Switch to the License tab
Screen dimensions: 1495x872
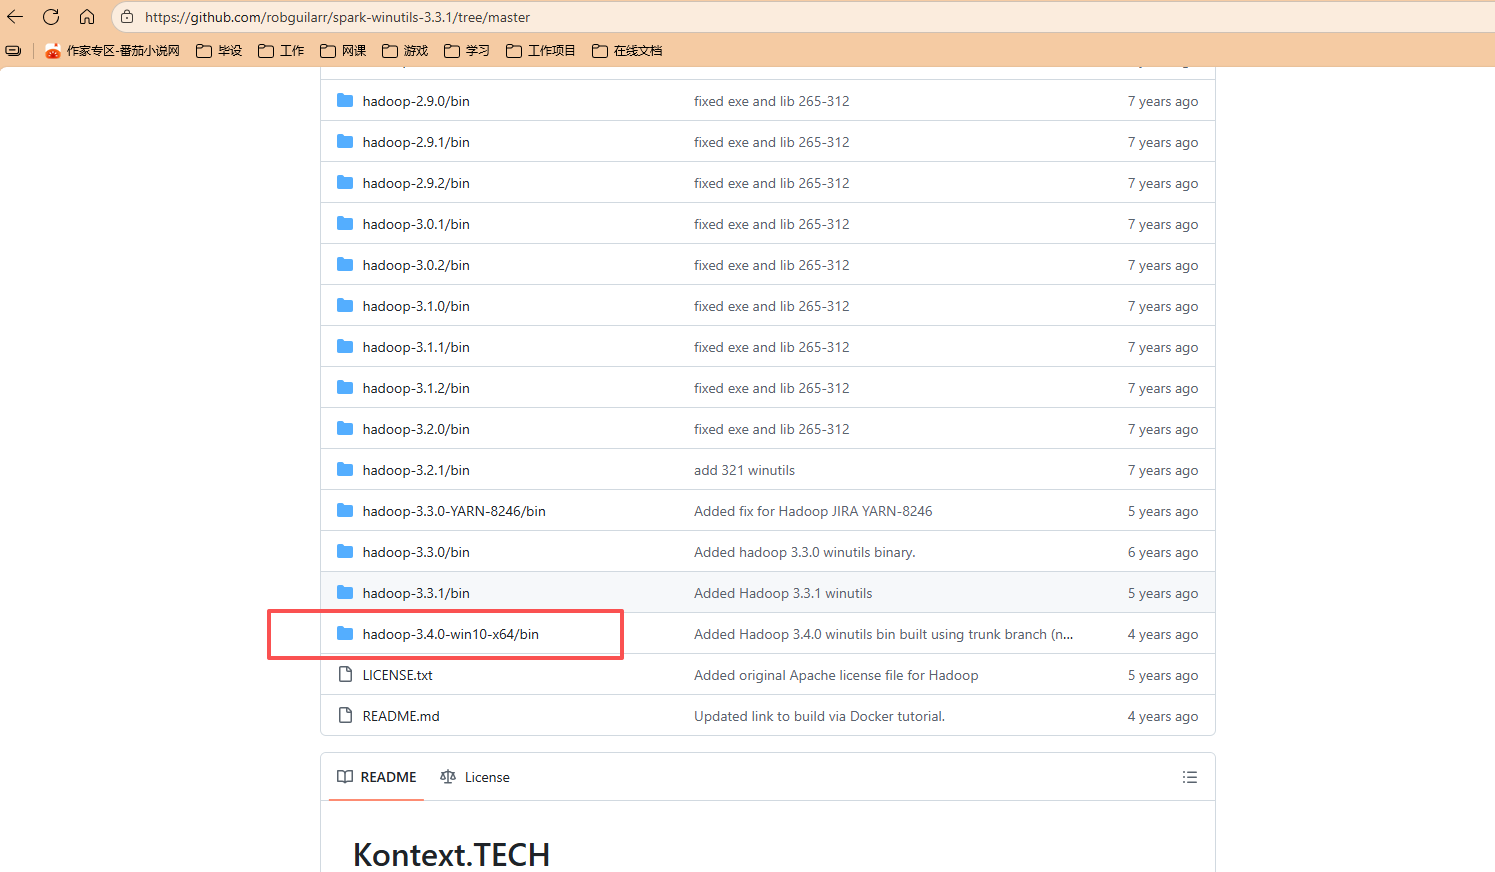point(487,776)
